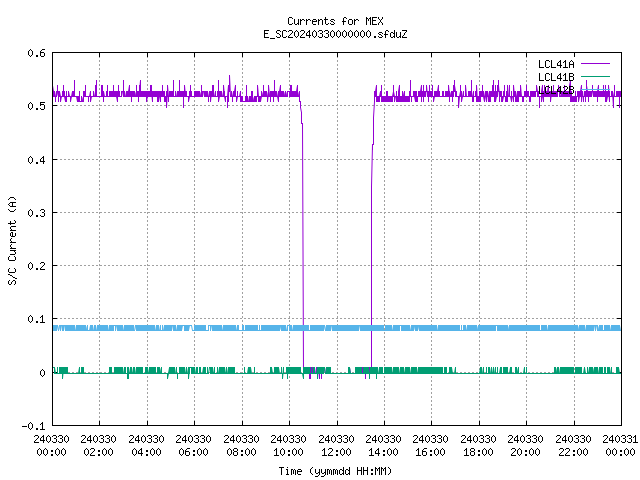Click the 0.2 Y-axis tick label
Image resolution: width=640 pixels, height=480 pixels.
(x=36, y=266)
